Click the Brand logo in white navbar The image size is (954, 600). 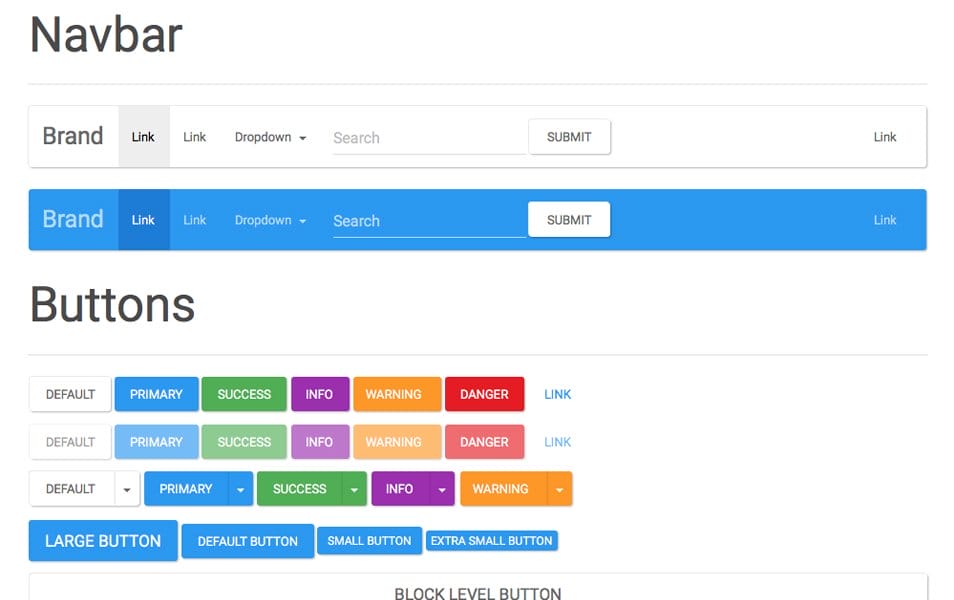72,136
